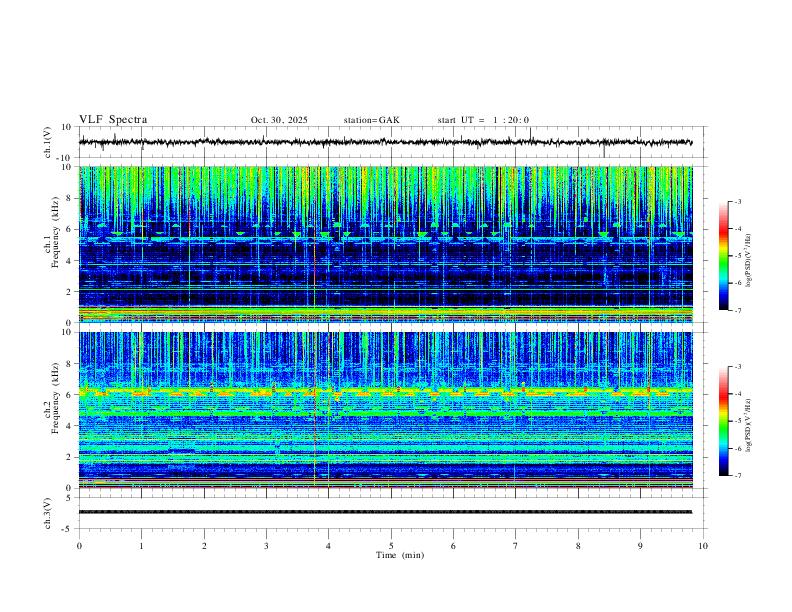Click the '-7' value on lower color scale
The image size is (792, 612).
click(737, 476)
